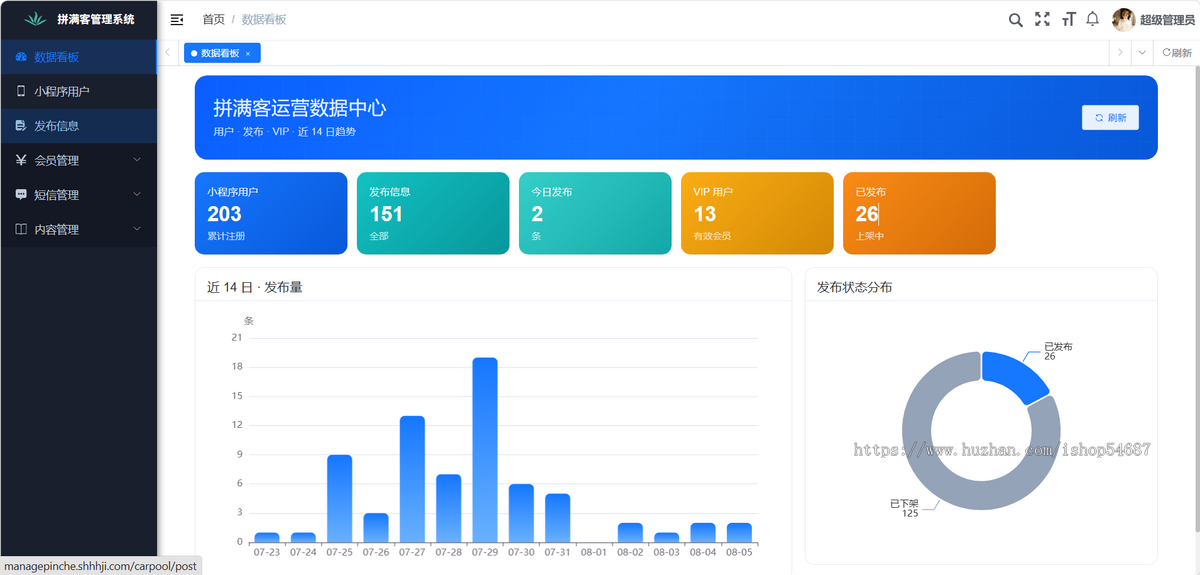Click the sidebar collapse hamburger icon
This screenshot has width=1200, height=575.
(x=177, y=19)
